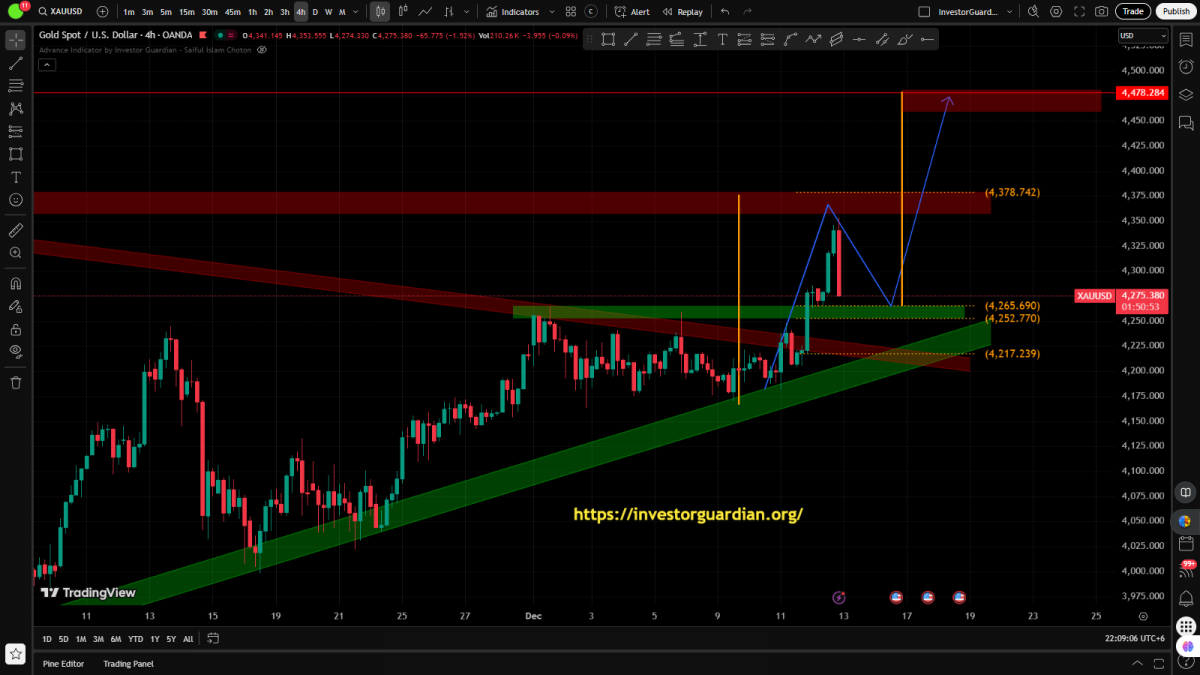Open the USD currency dropdown
Image resolution: width=1200 pixels, height=675 pixels.
coord(1142,36)
